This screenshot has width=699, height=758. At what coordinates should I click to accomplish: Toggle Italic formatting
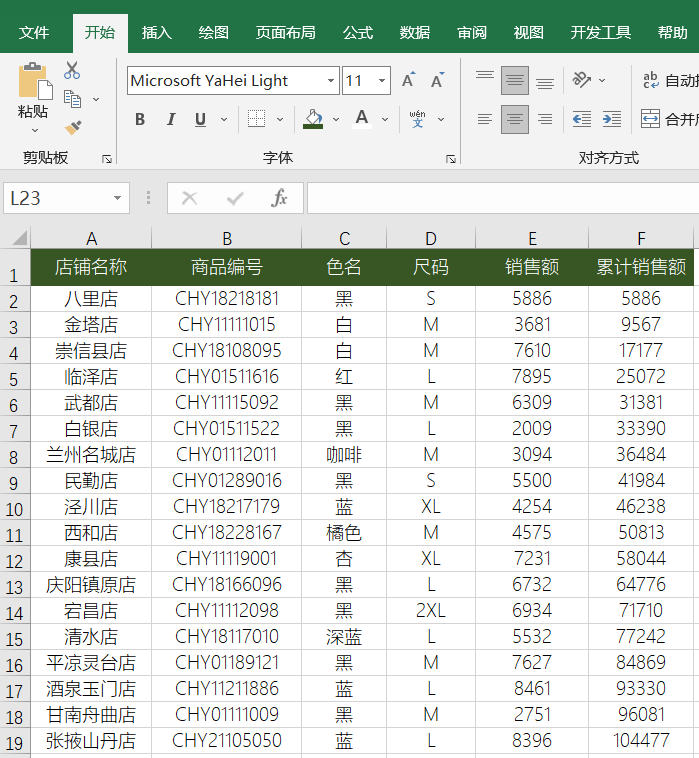(170, 120)
